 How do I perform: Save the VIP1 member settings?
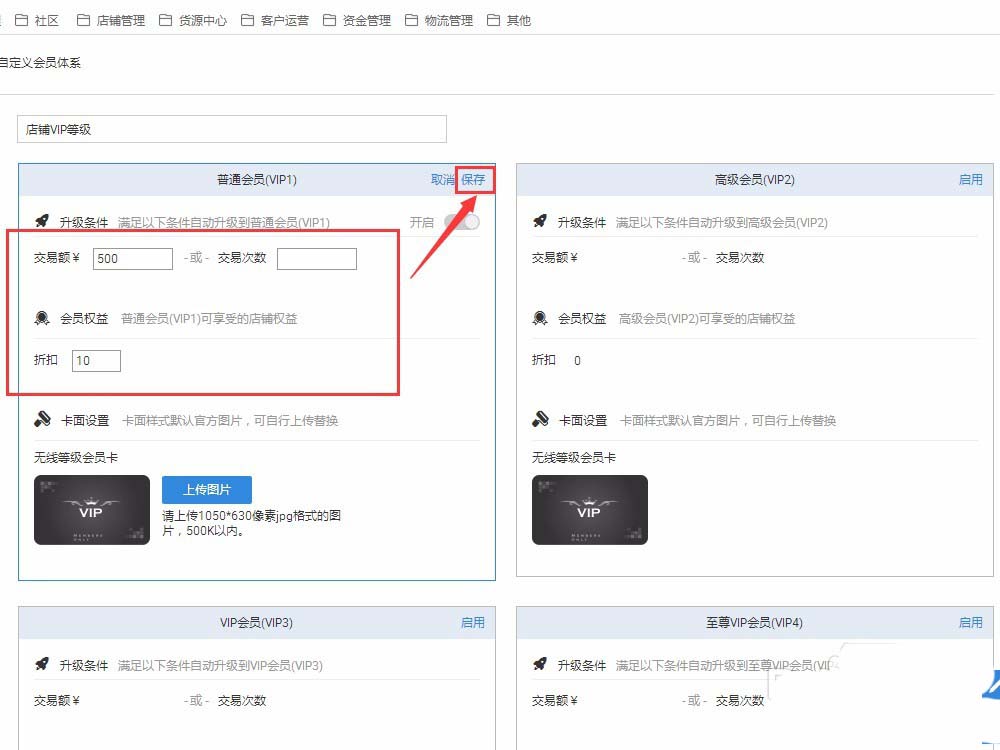(473, 180)
